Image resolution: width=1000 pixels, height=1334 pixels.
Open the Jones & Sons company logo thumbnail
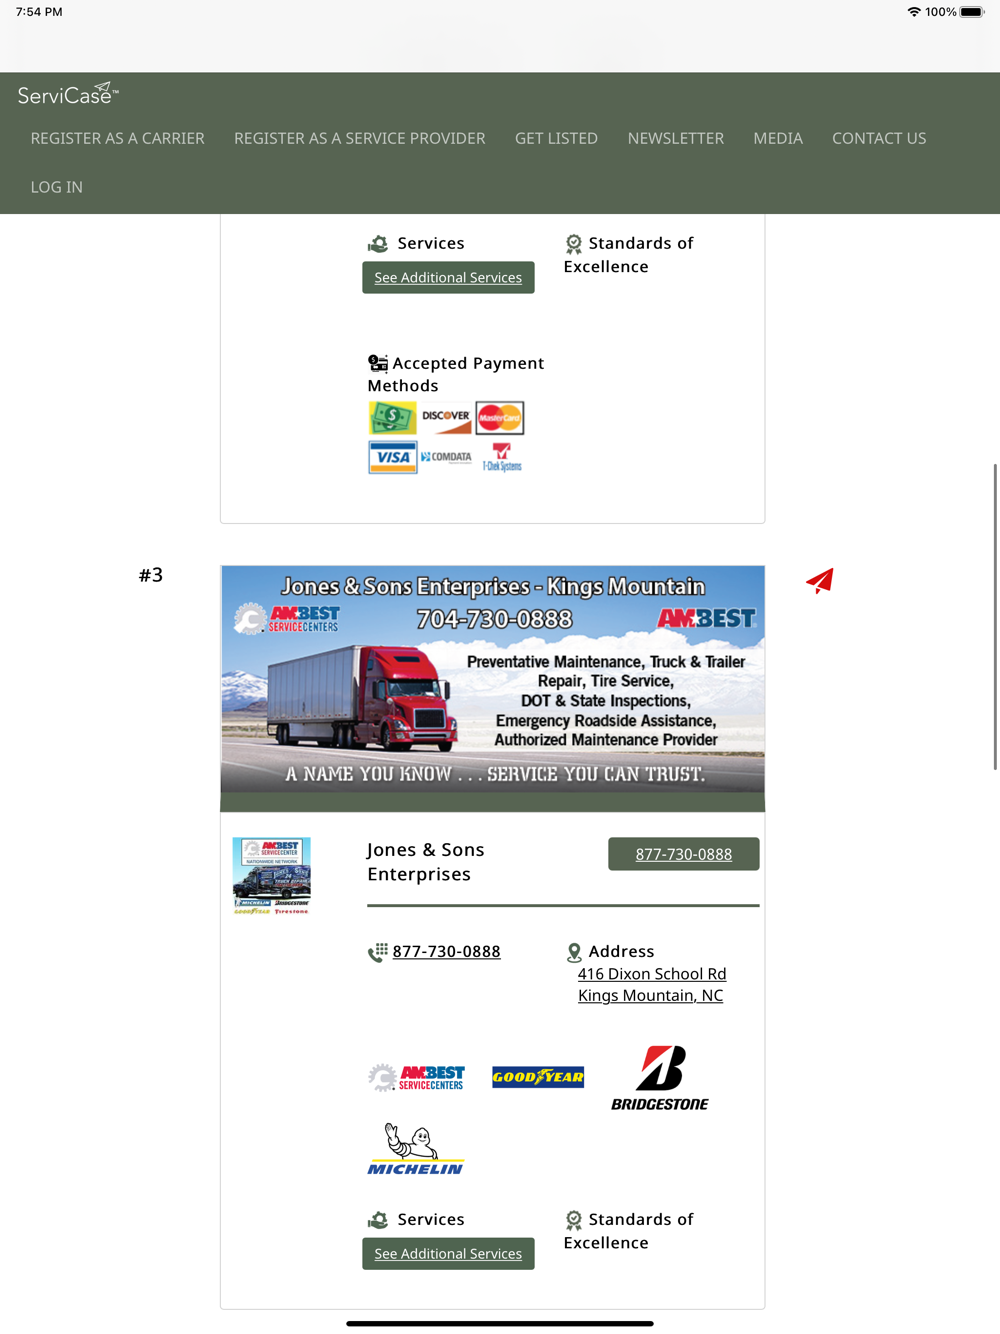tap(272, 876)
